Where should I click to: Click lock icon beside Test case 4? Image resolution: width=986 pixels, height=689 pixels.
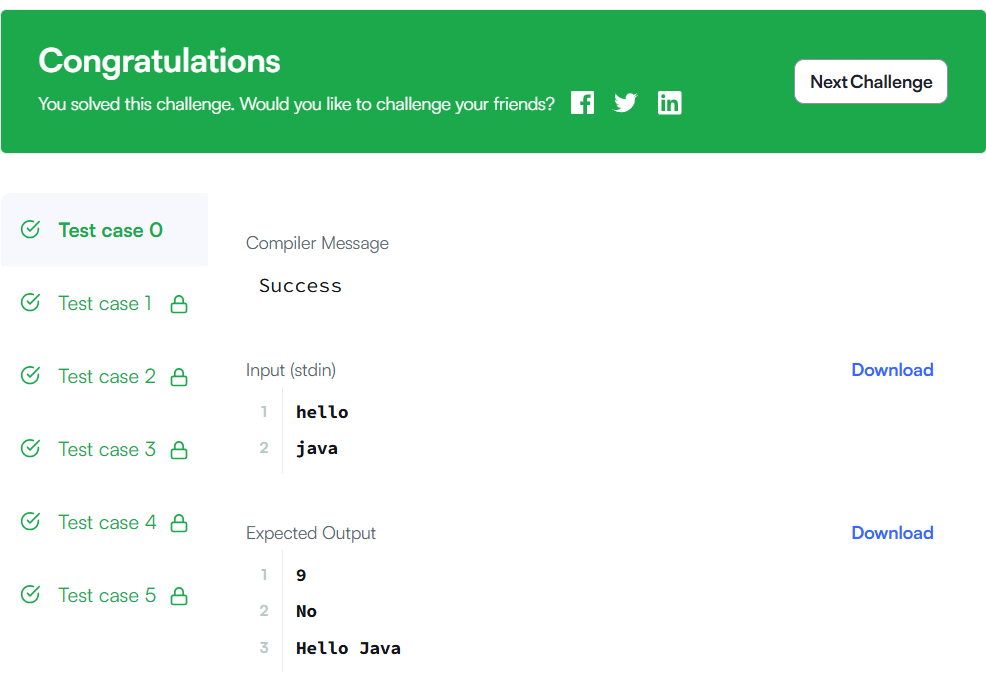coord(179,523)
